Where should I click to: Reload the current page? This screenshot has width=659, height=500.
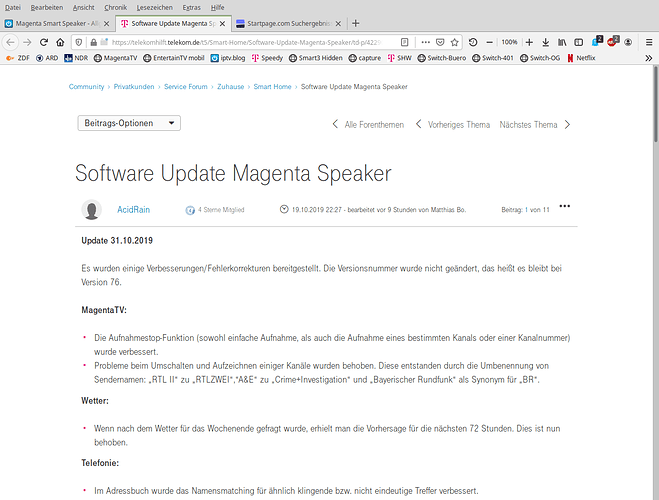44,42
